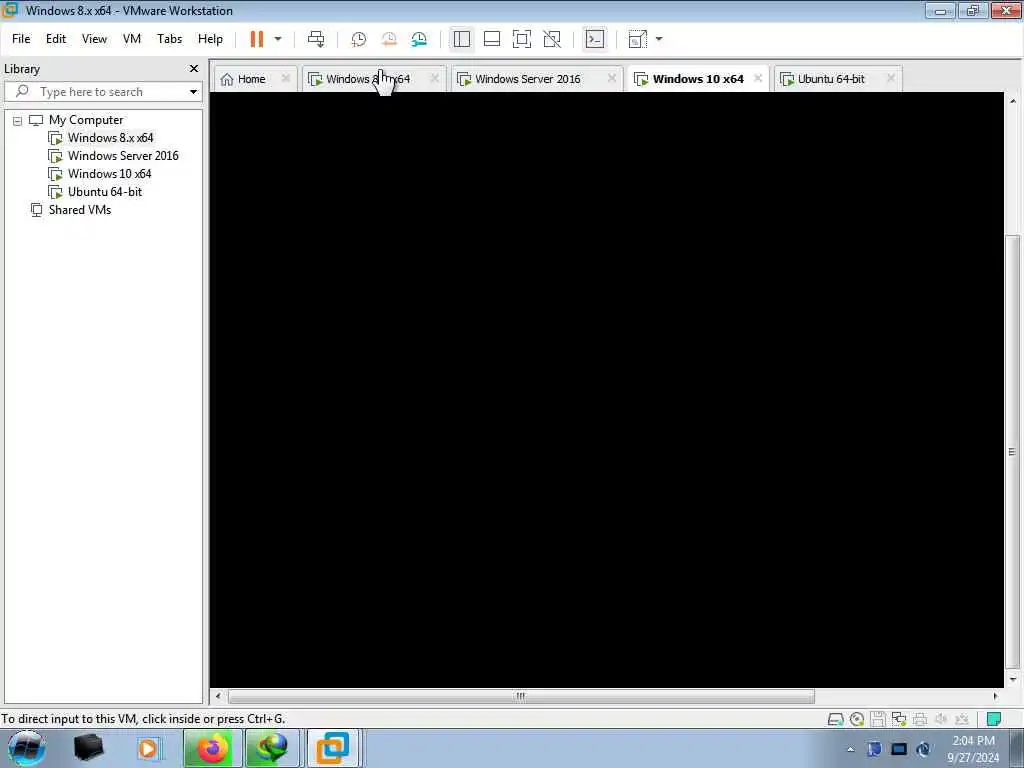Select Shared VMs in the library
This screenshot has height=768, width=1024.
tap(80, 210)
